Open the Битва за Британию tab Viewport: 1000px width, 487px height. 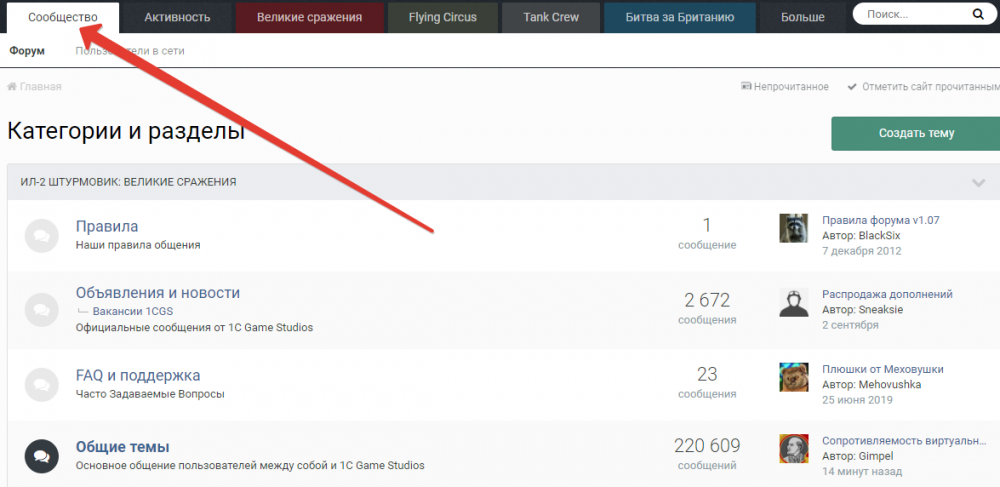(x=679, y=17)
